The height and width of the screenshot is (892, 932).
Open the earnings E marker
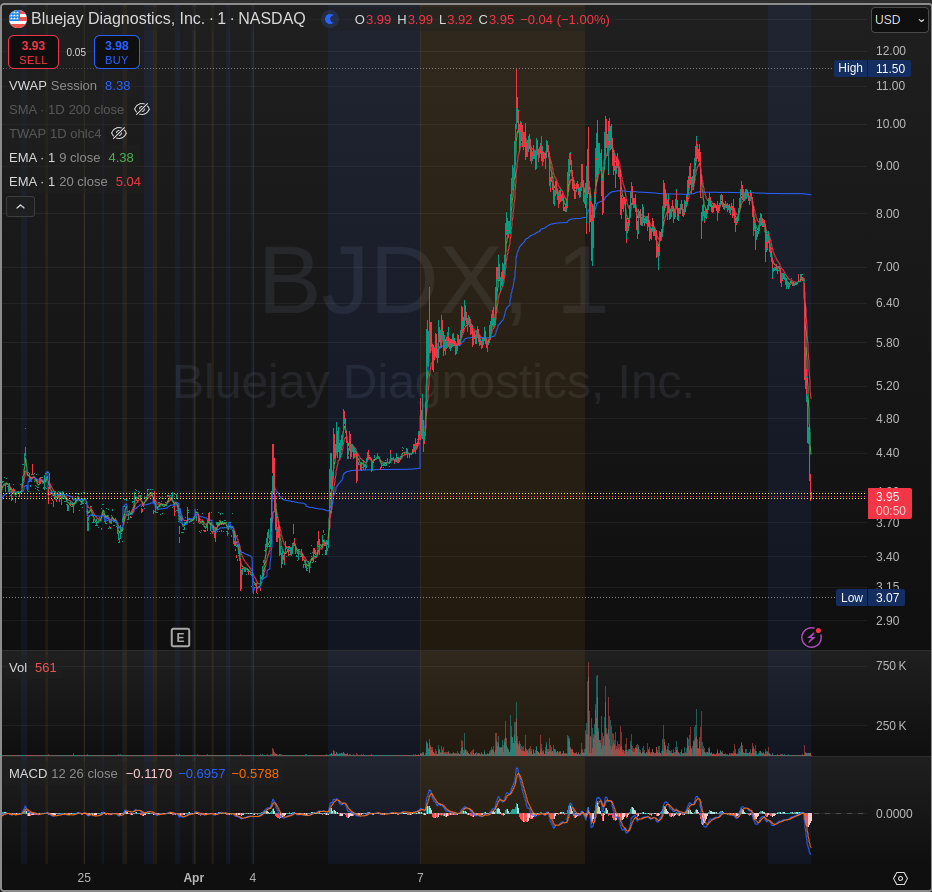[180, 638]
